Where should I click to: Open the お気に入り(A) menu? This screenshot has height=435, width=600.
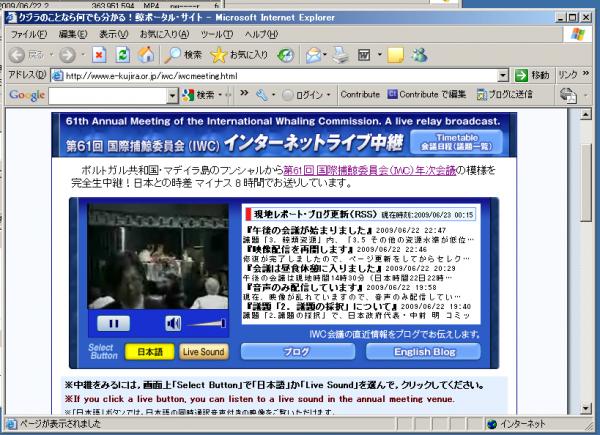click(x=164, y=34)
